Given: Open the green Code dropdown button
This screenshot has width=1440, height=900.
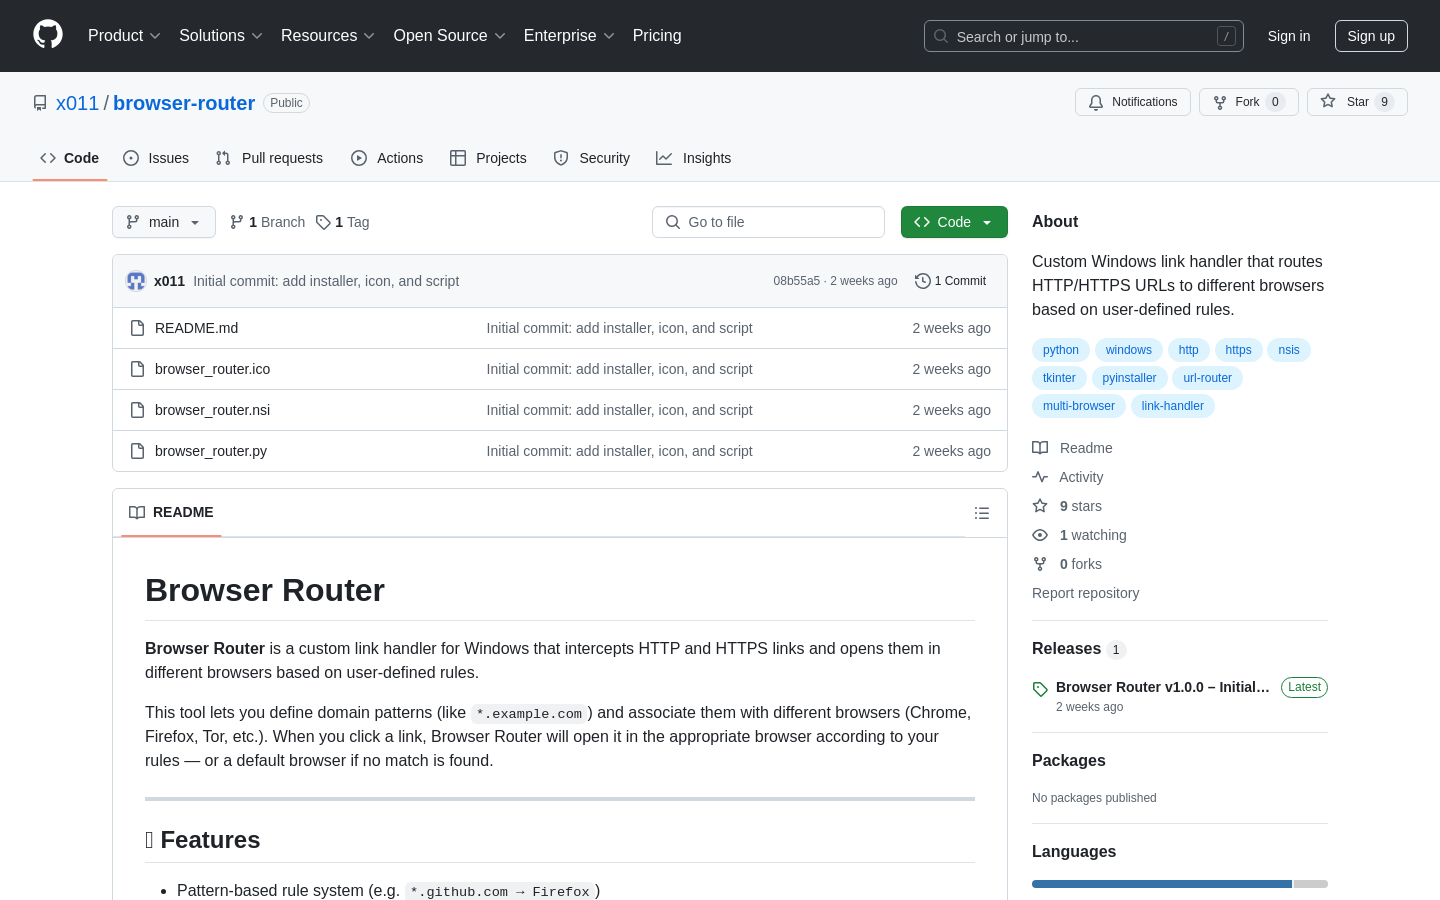Looking at the screenshot, I should 954,222.
